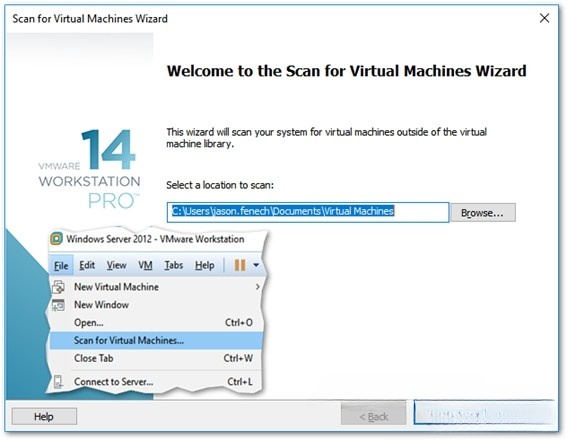This screenshot has width=568, height=440.
Task: Expand the New Virtual Machine submenu arrow
Action: click(258, 287)
